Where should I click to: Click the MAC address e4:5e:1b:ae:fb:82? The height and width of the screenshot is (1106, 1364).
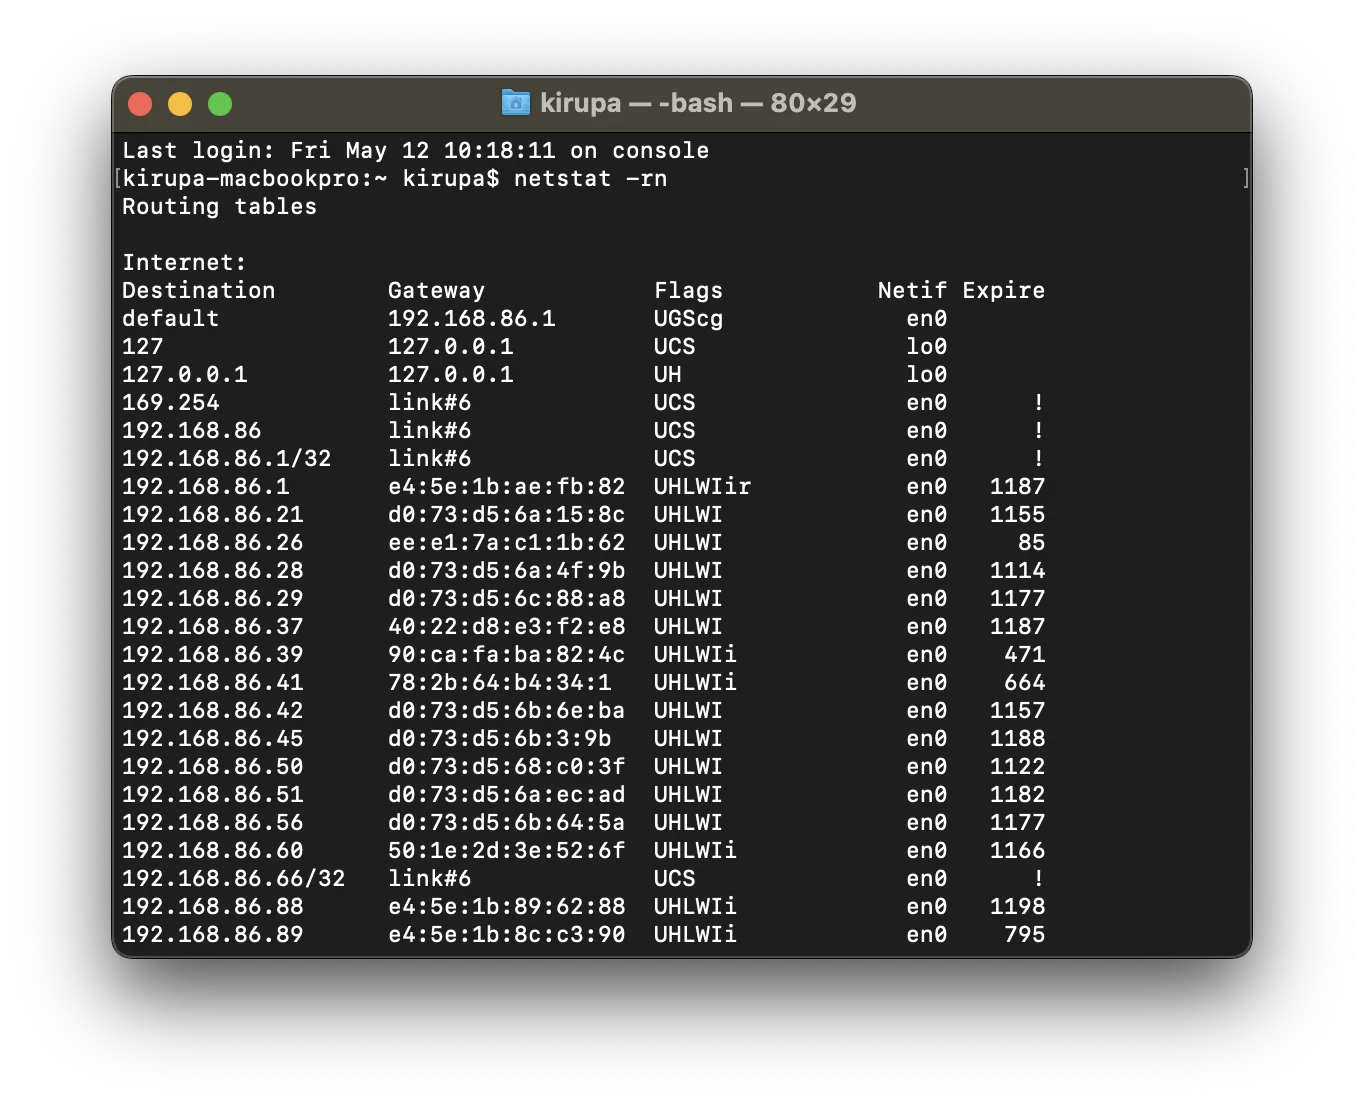pos(506,487)
